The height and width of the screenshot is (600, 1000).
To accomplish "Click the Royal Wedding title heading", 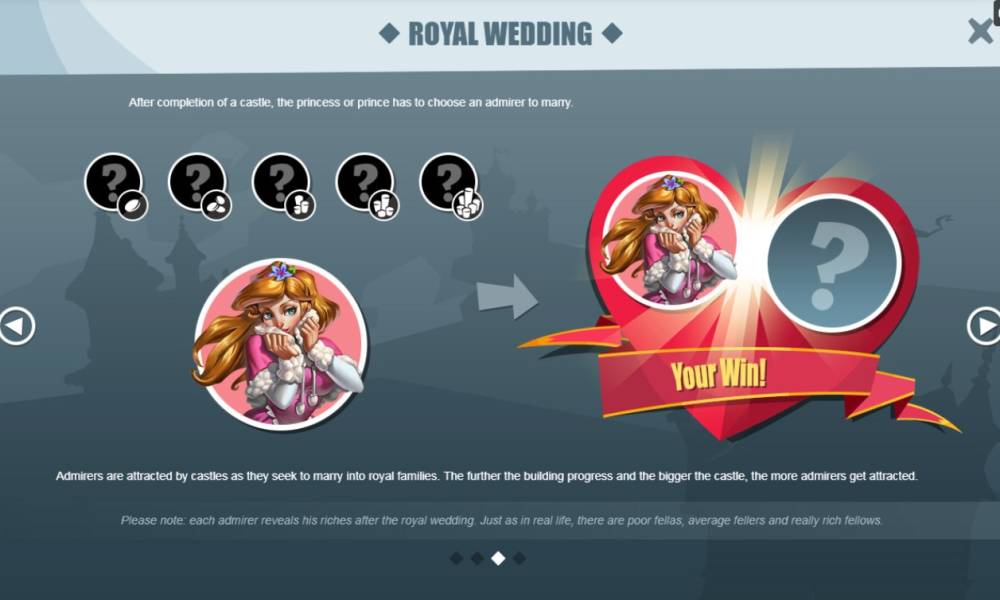I will click(x=500, y=34).
